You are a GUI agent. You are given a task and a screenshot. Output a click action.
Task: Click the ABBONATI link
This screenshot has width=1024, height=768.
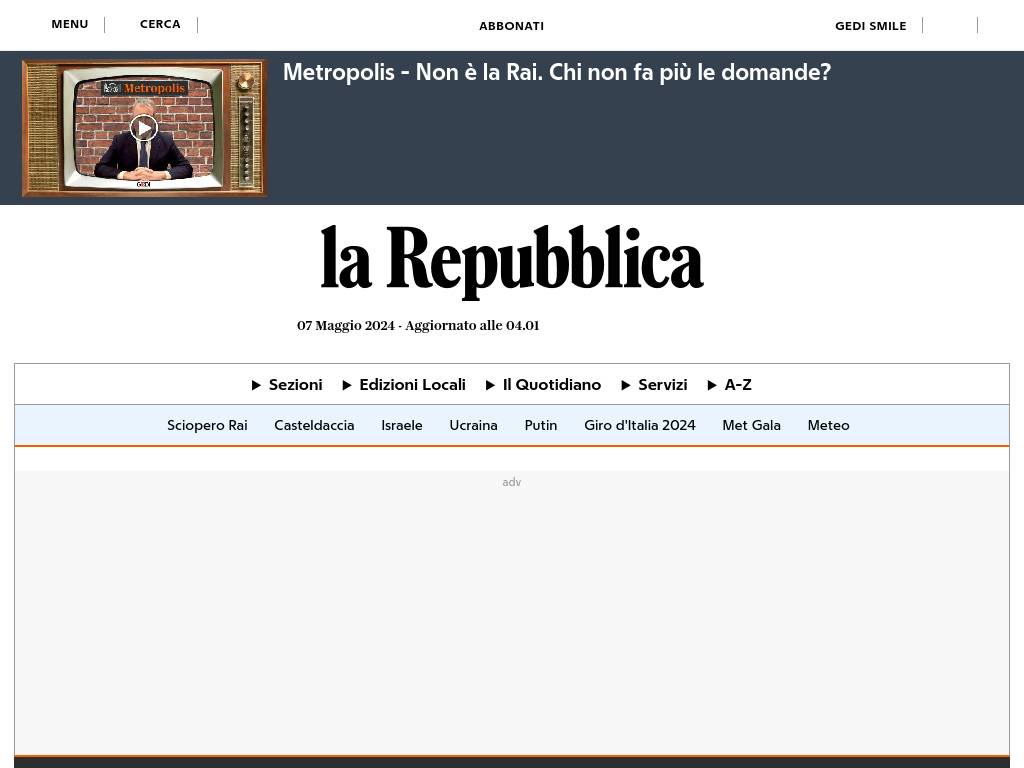tap(511, 26)
